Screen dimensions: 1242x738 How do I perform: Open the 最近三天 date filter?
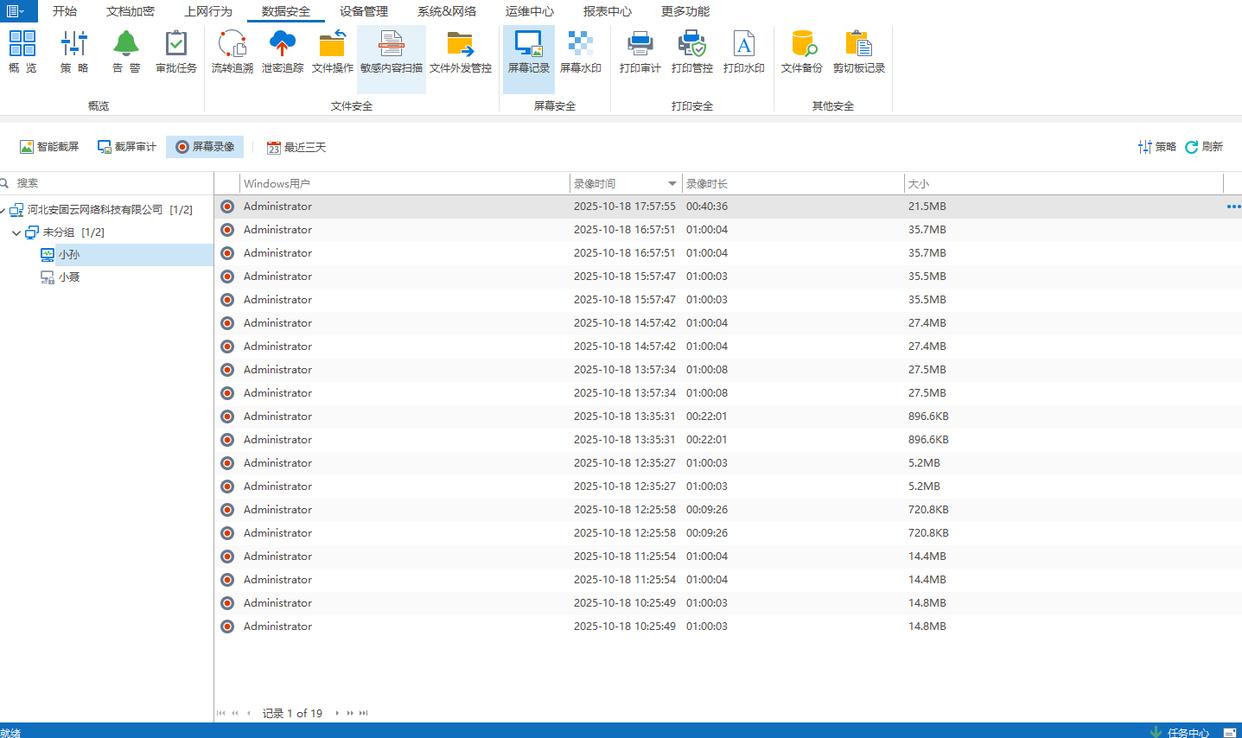click(296, 147)
